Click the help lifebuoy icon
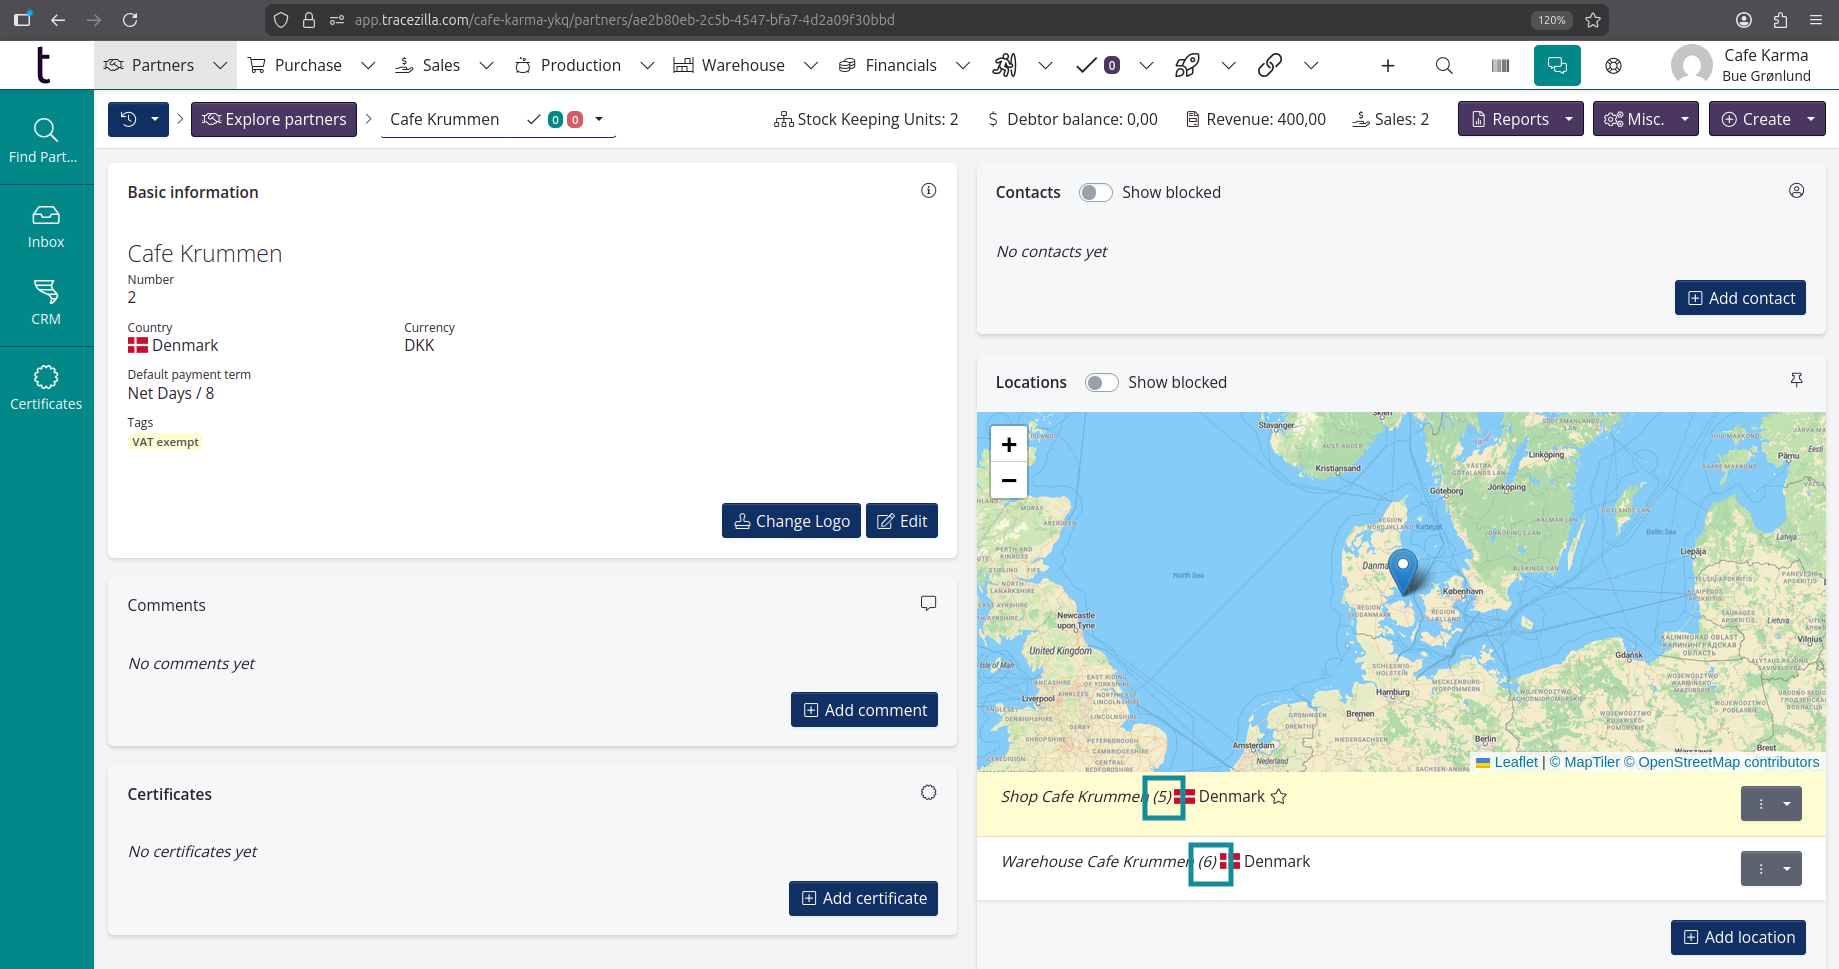Image resolution: width=1839 pixels, height=969 pixels. point(1613,66)
